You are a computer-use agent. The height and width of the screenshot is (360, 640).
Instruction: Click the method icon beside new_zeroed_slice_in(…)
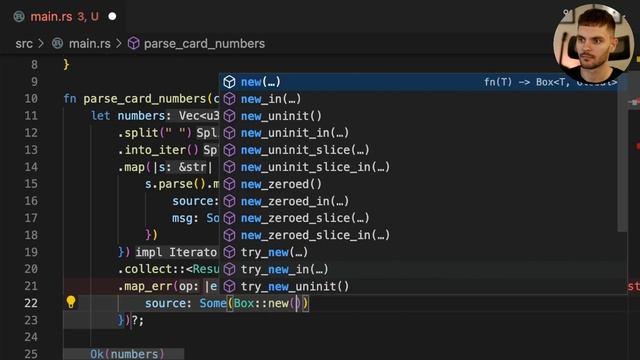tap(229, 236)
